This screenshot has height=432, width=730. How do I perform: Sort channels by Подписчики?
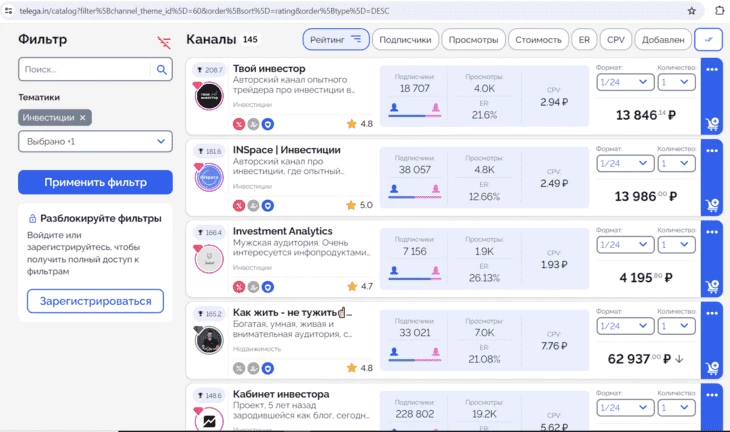pos(405,40)
